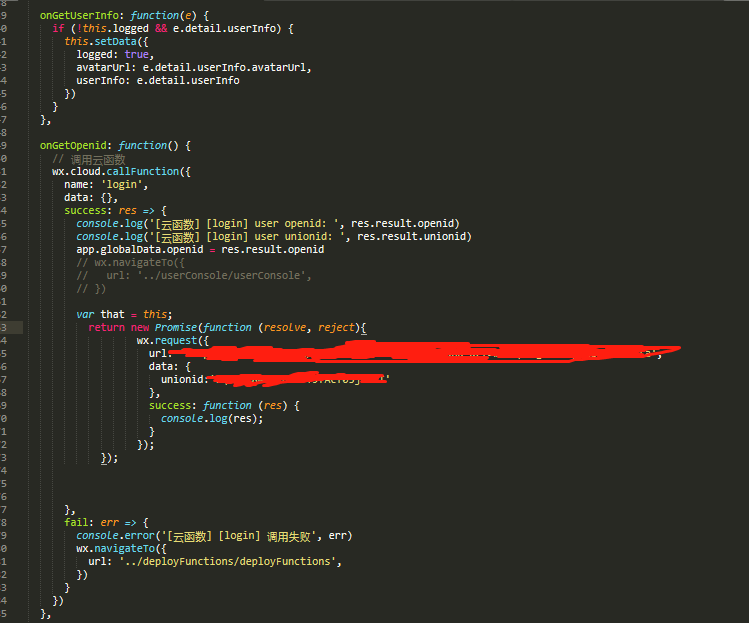Click 'app.globalData.openid = res.result.openid' line
The height and width of the screenshot is (623, 749).
tap(200, 249)
